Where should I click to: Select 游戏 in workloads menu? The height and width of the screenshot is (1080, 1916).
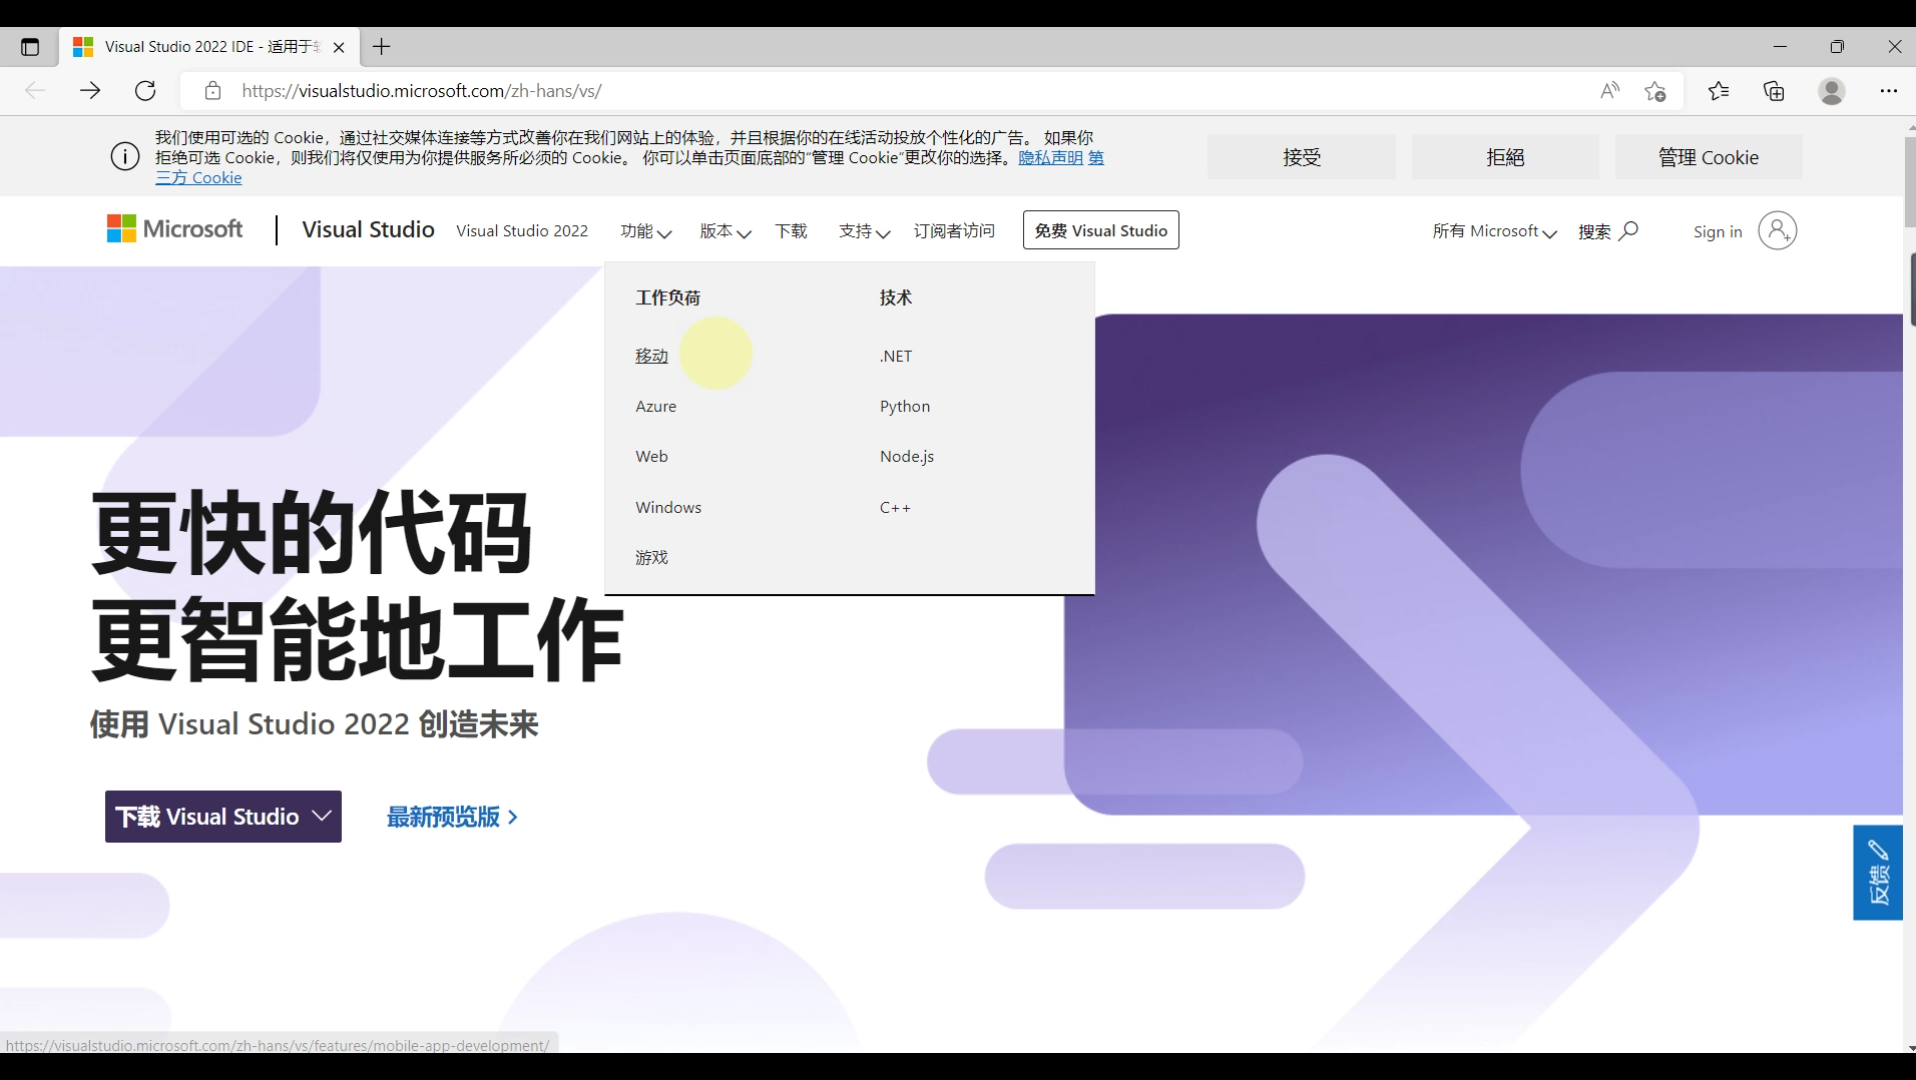[651, 557]
